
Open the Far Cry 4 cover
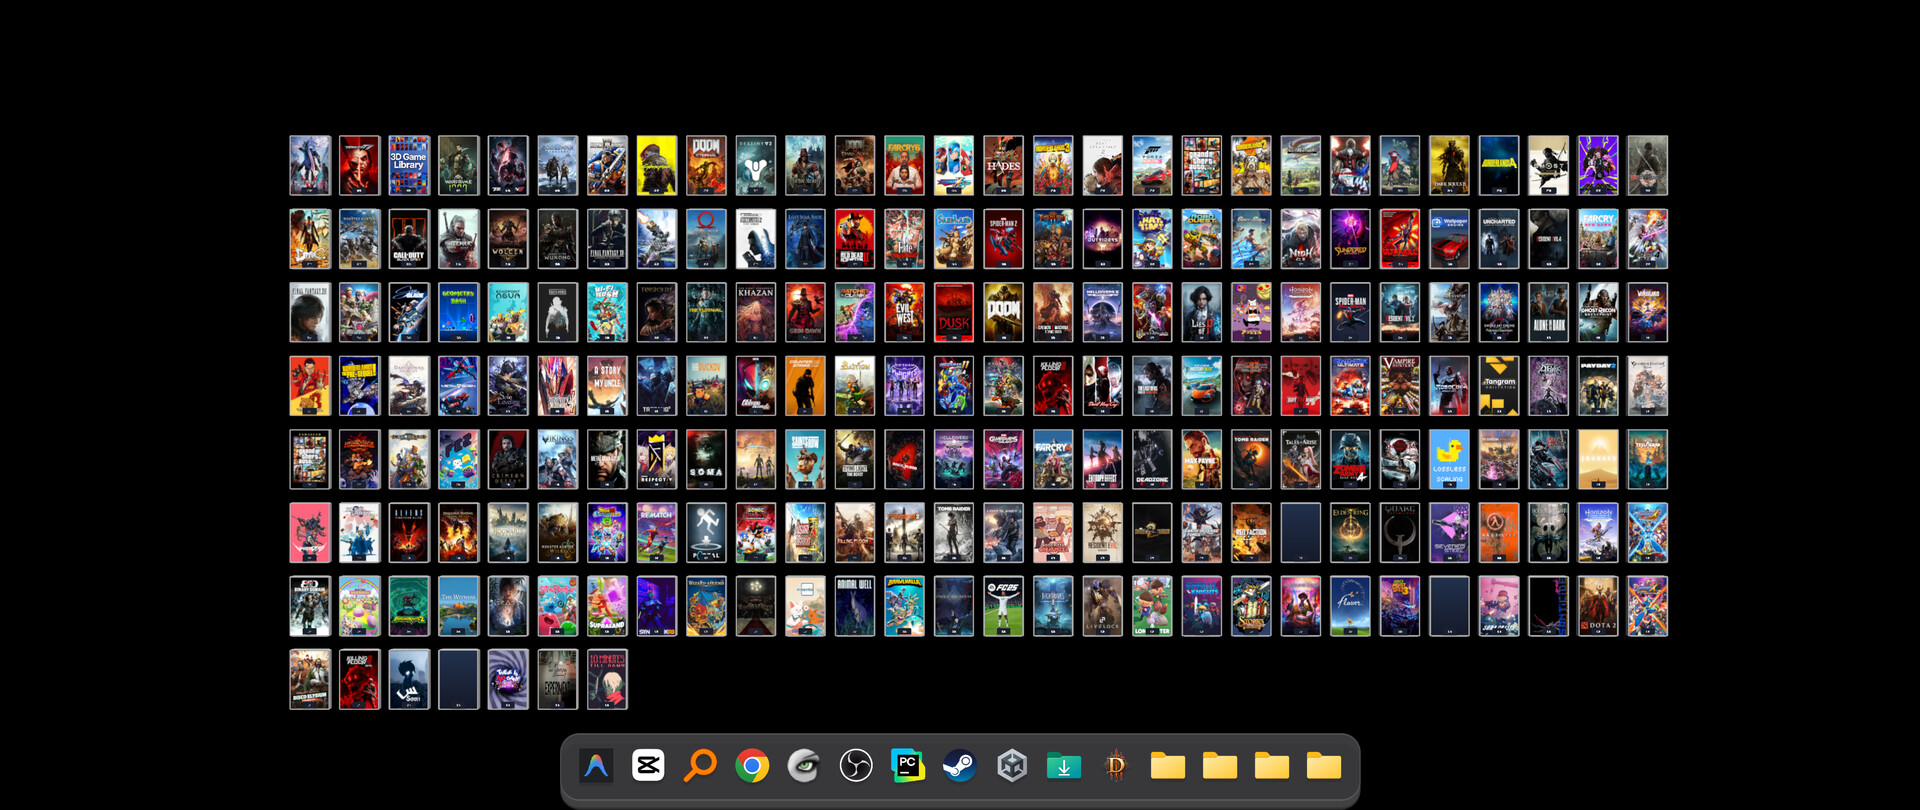[1053, 459]
